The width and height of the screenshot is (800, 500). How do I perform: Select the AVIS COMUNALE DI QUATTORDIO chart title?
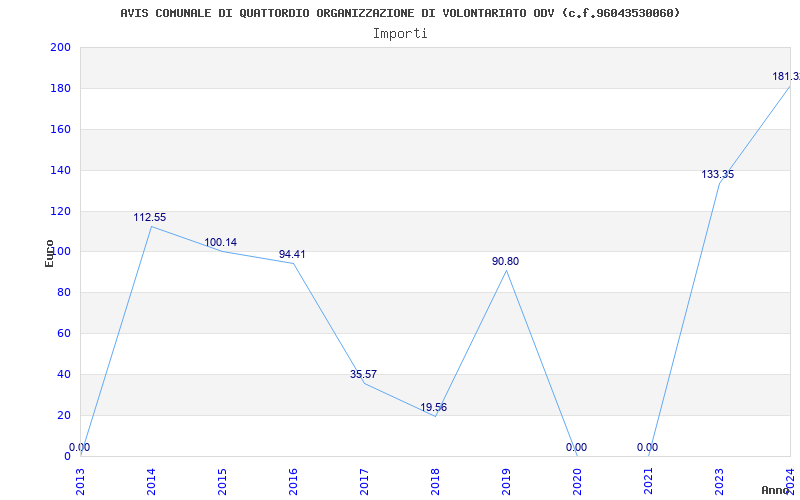point(400,13)
